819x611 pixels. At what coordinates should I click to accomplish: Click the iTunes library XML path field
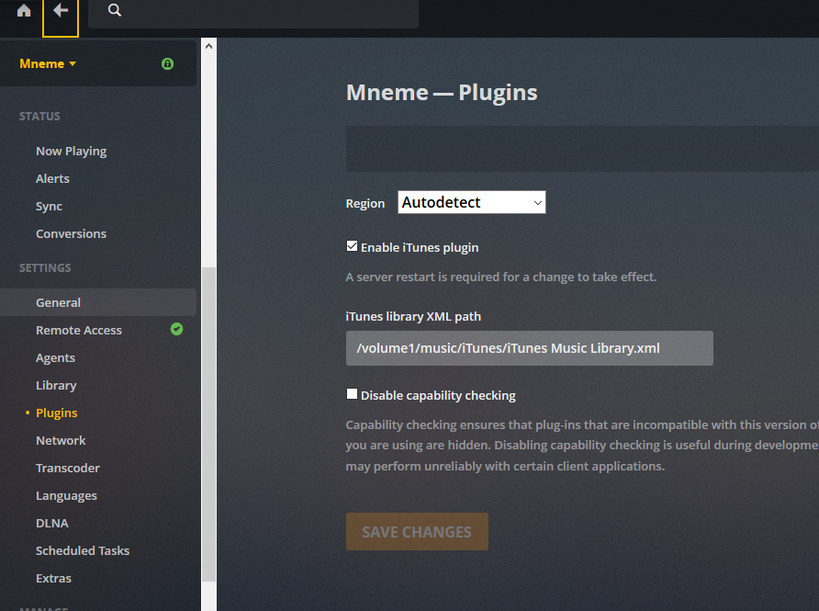(529, 348)
